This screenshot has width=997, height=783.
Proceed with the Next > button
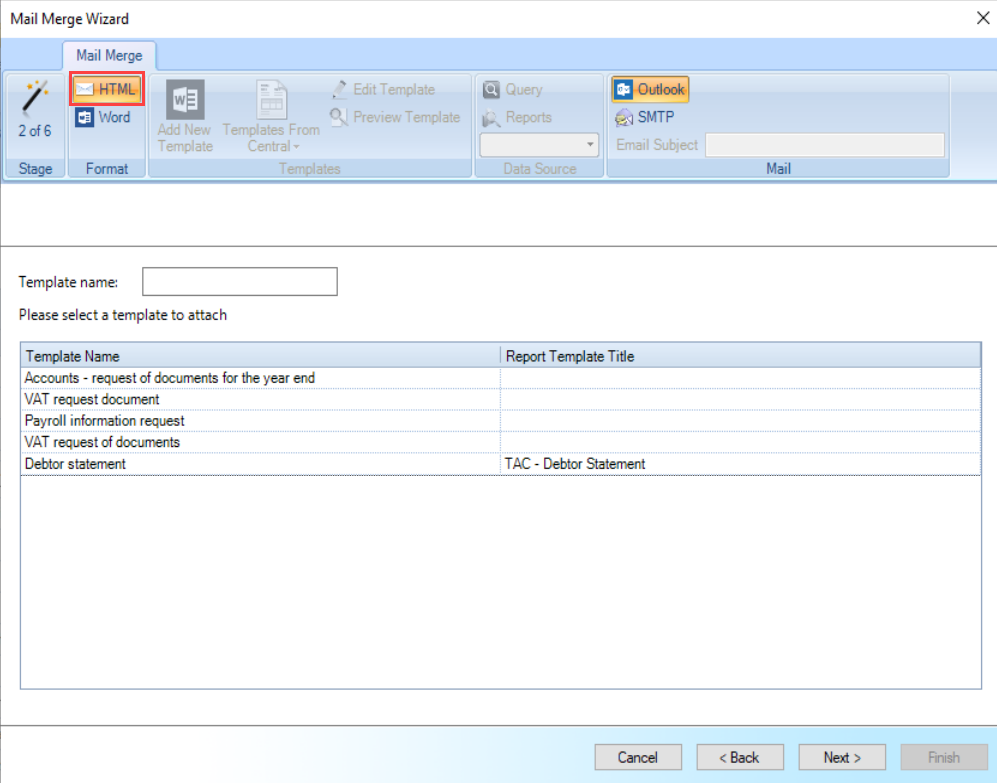(842, 758)
